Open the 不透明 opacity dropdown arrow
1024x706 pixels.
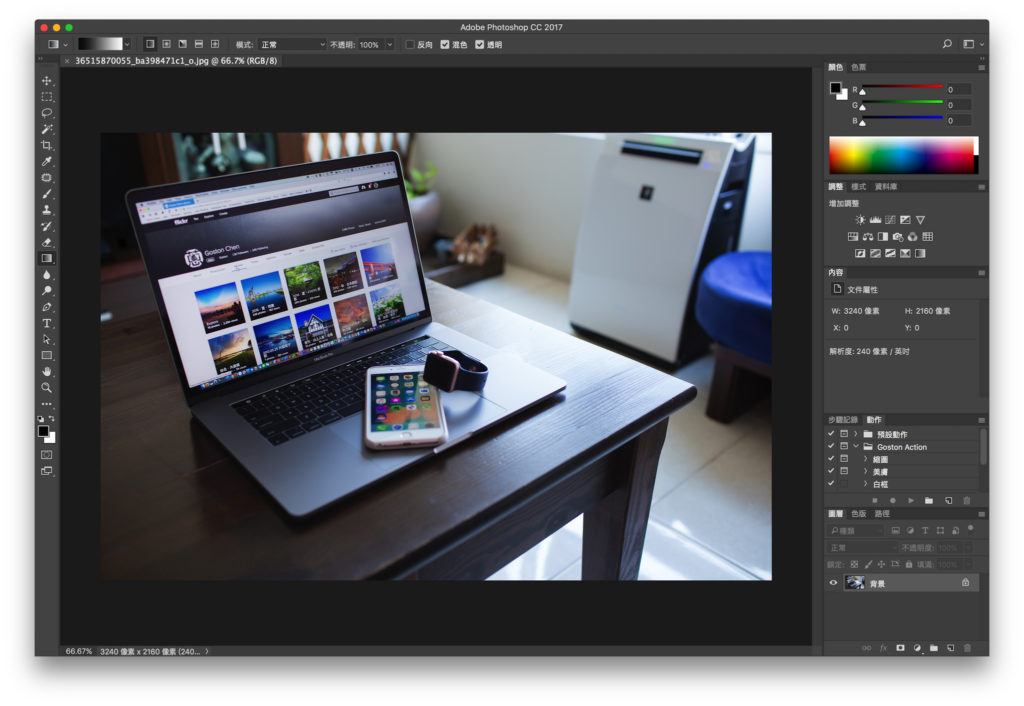tap(389, 44)
